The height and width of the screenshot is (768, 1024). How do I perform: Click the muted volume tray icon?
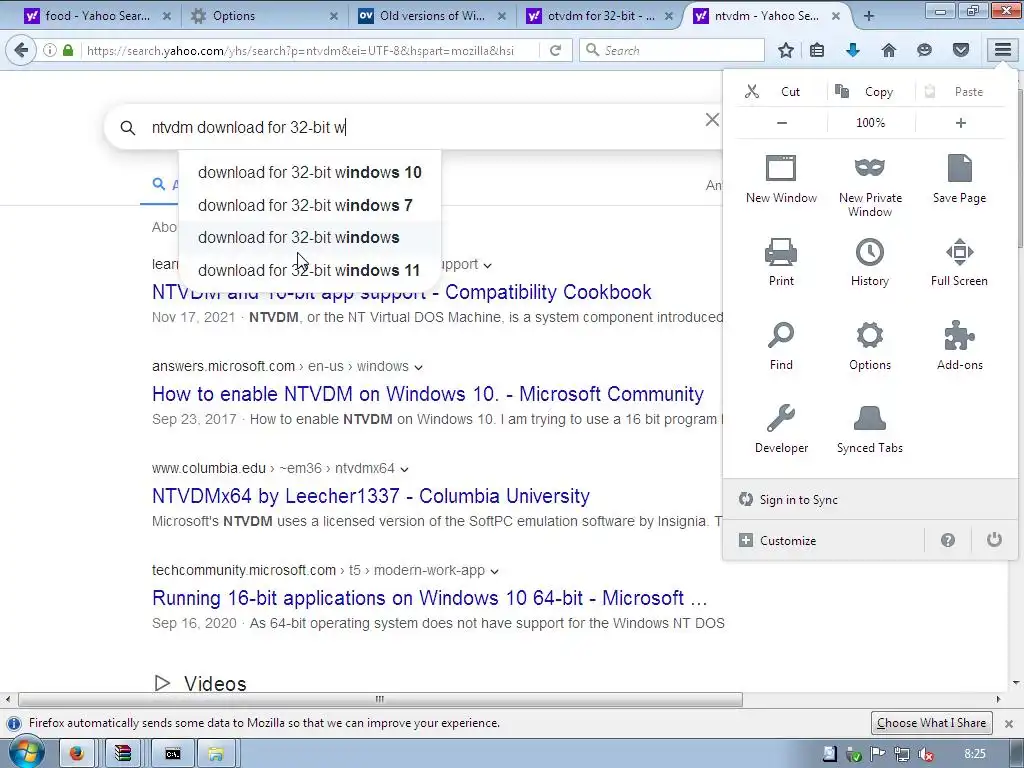click(925, 754)
